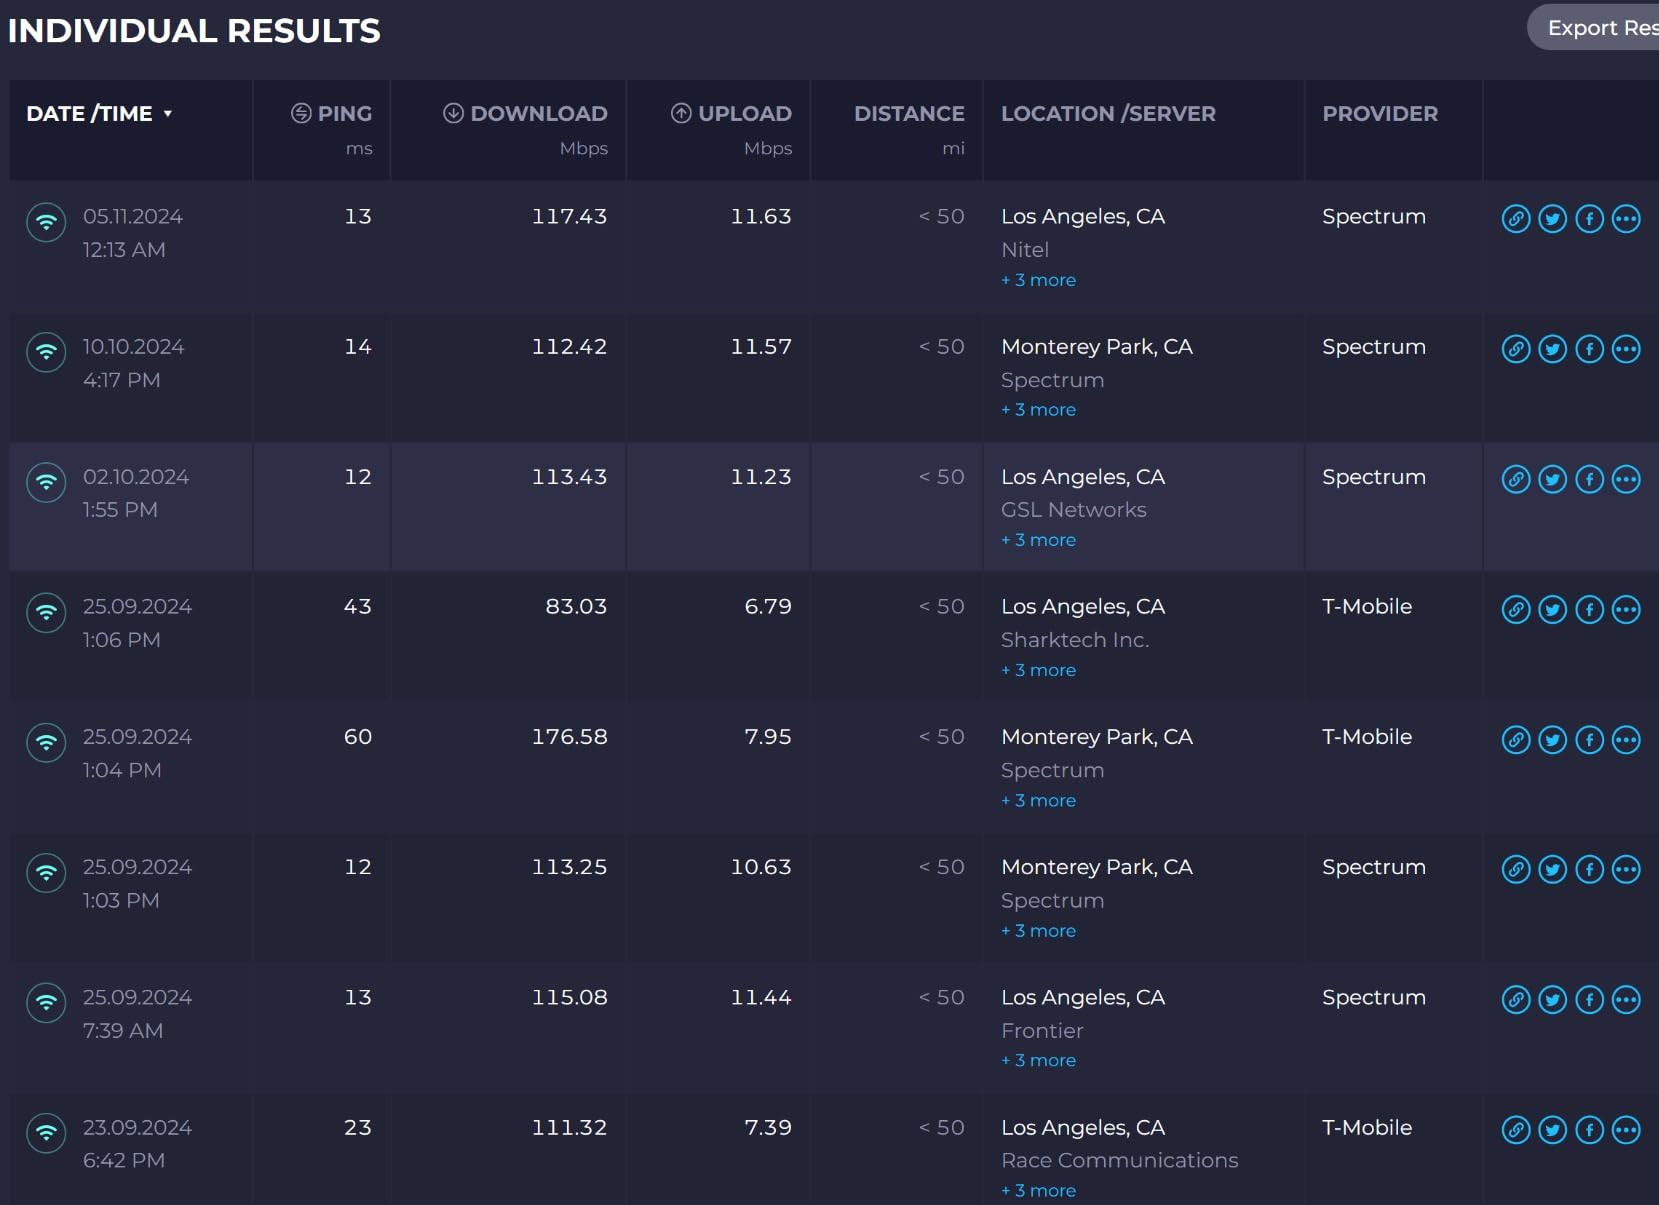Viewport: 1659px width, 1205px height.
Task: Open more options for 10.10.2024 test
Action: tap(1627, 349)
